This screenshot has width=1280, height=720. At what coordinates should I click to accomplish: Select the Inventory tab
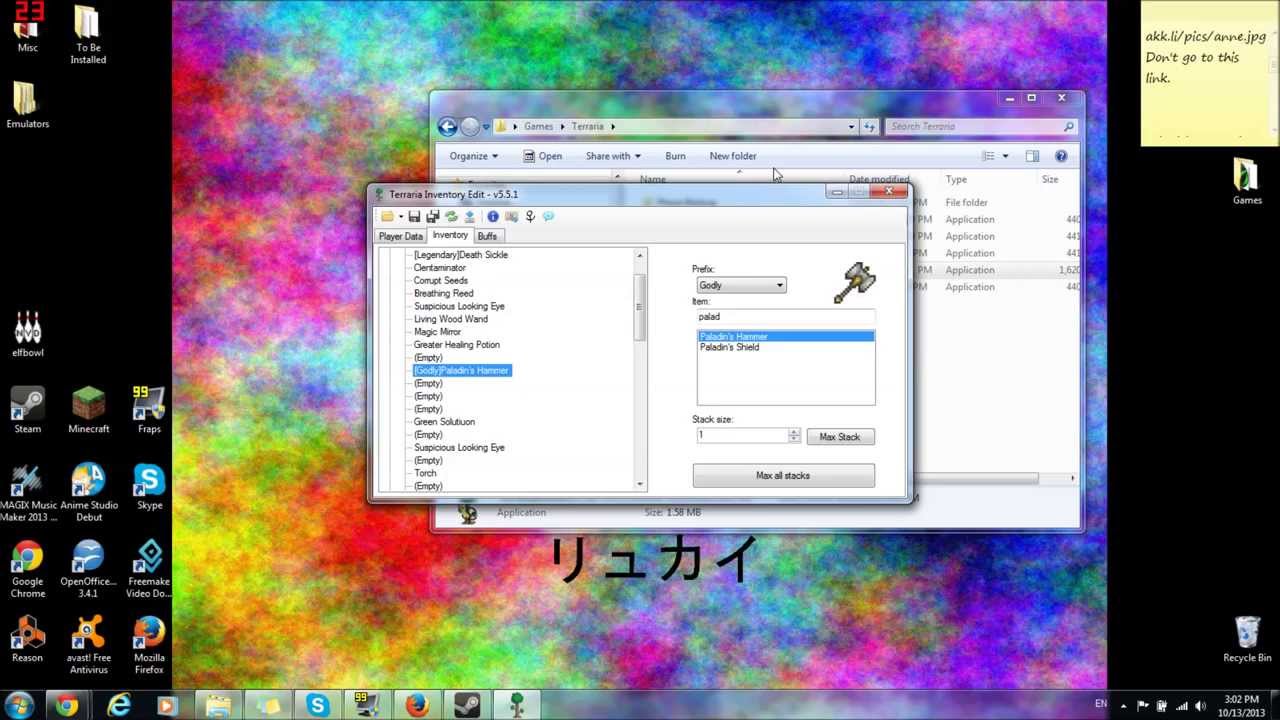click(450, 235)
